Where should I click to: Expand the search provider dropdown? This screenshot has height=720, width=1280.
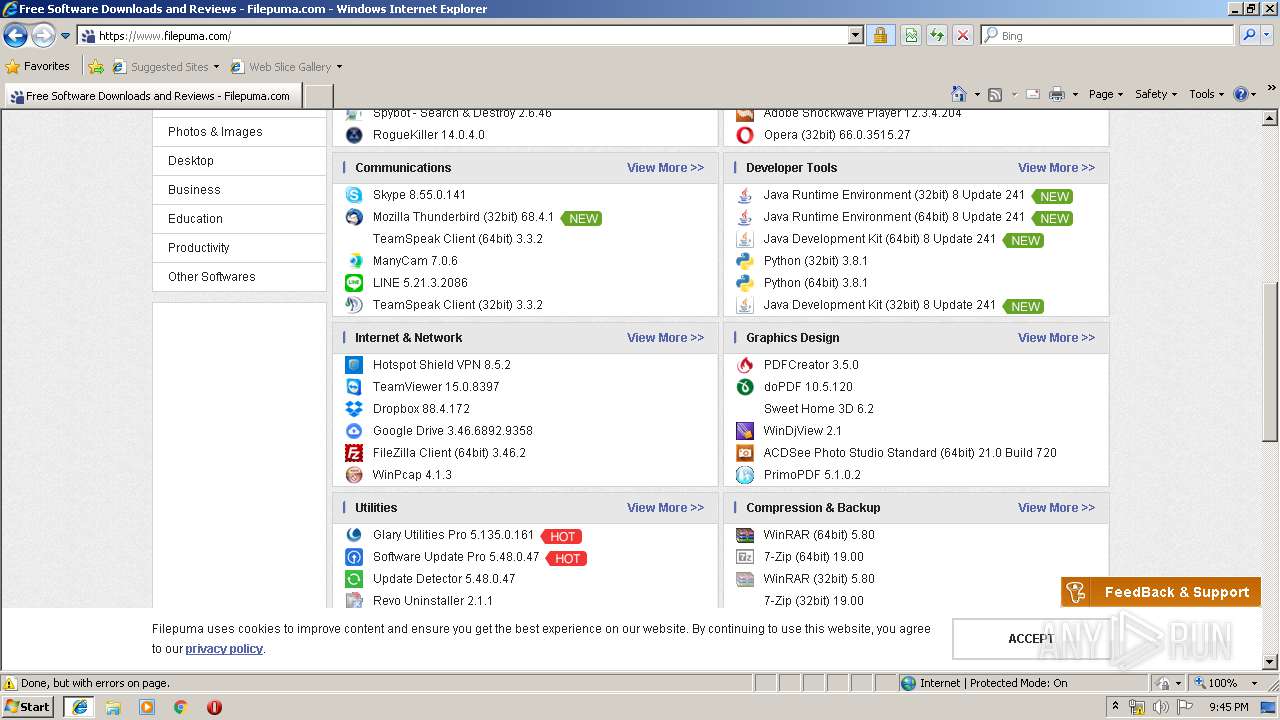pos(1267,36)
